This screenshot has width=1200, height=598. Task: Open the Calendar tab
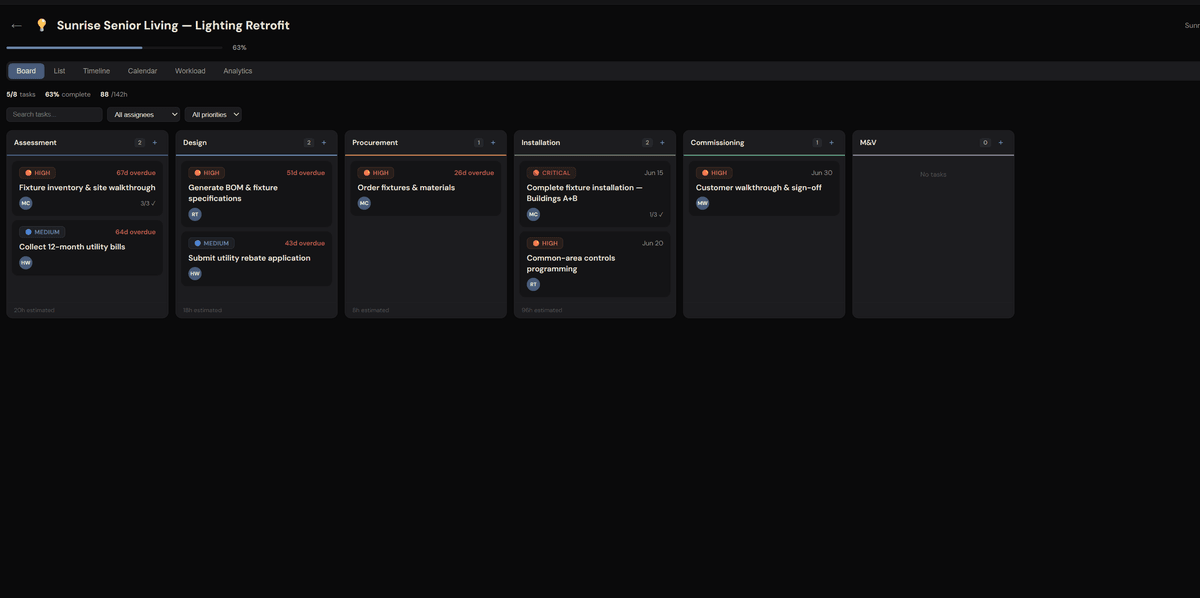click(142, 71)
